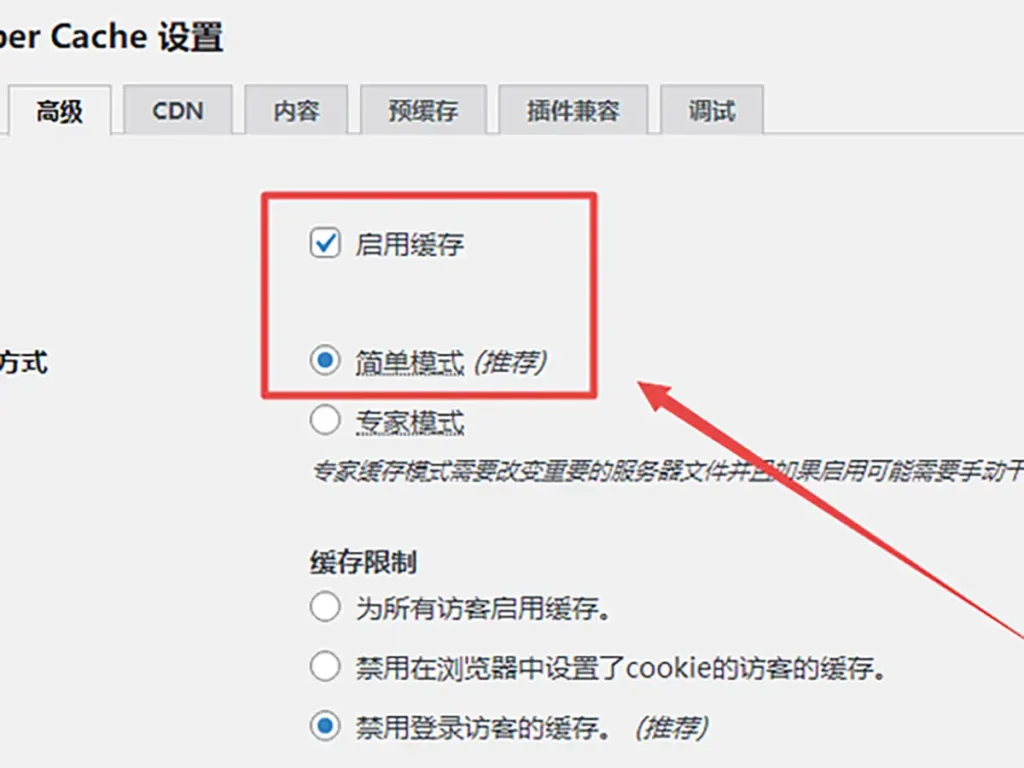
Task: Open the CDN tab
Action: (x=178, y=110)
